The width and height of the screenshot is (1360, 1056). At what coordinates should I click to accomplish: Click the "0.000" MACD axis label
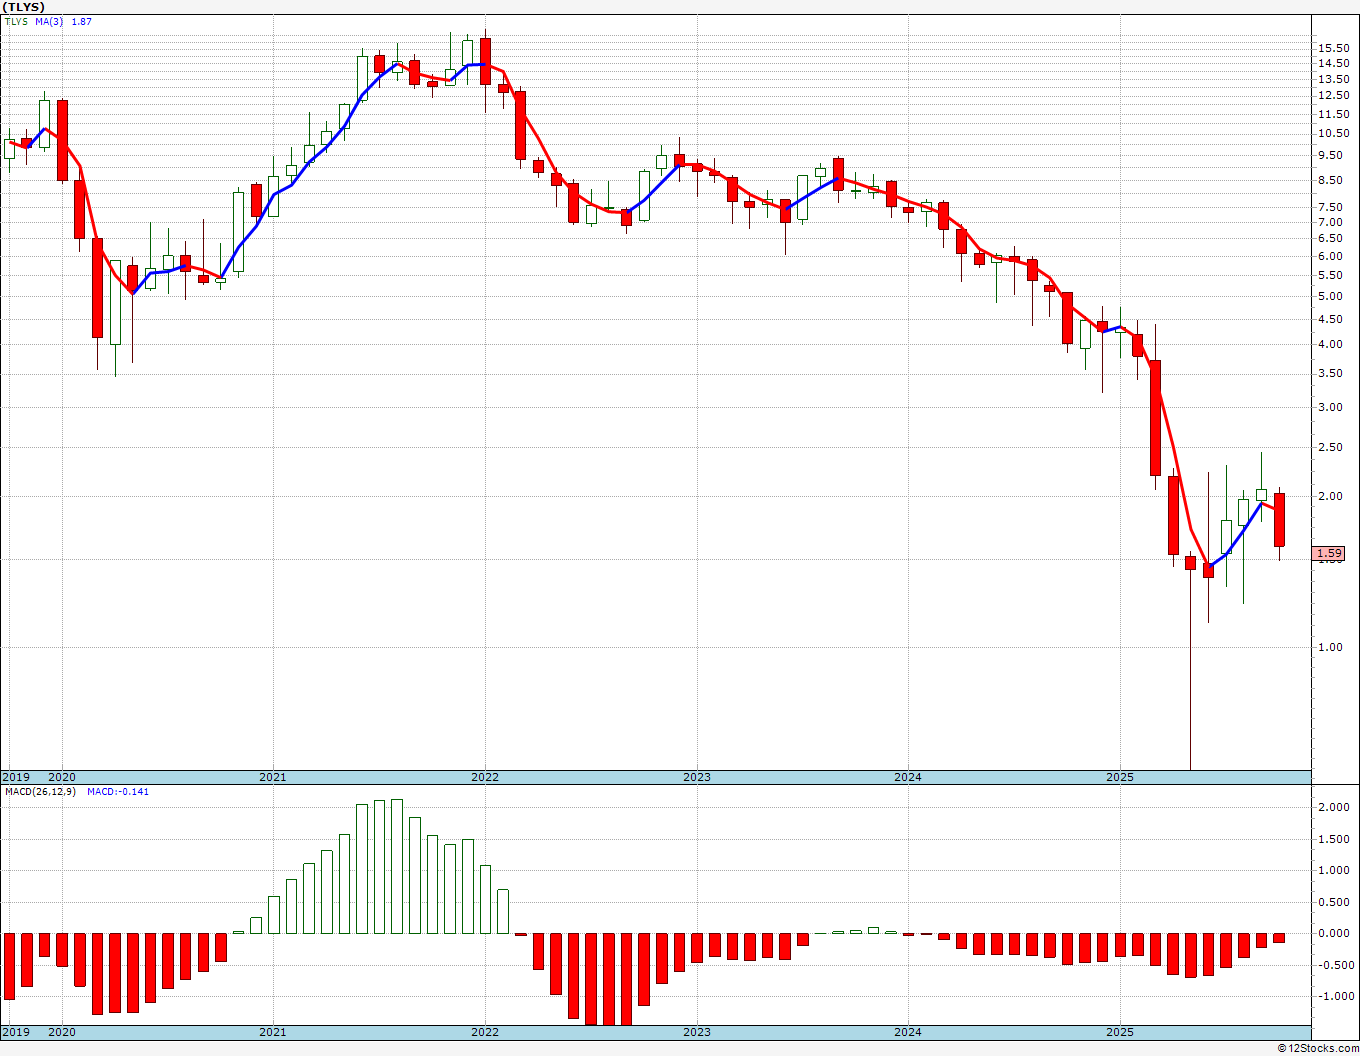(1332, 934)
